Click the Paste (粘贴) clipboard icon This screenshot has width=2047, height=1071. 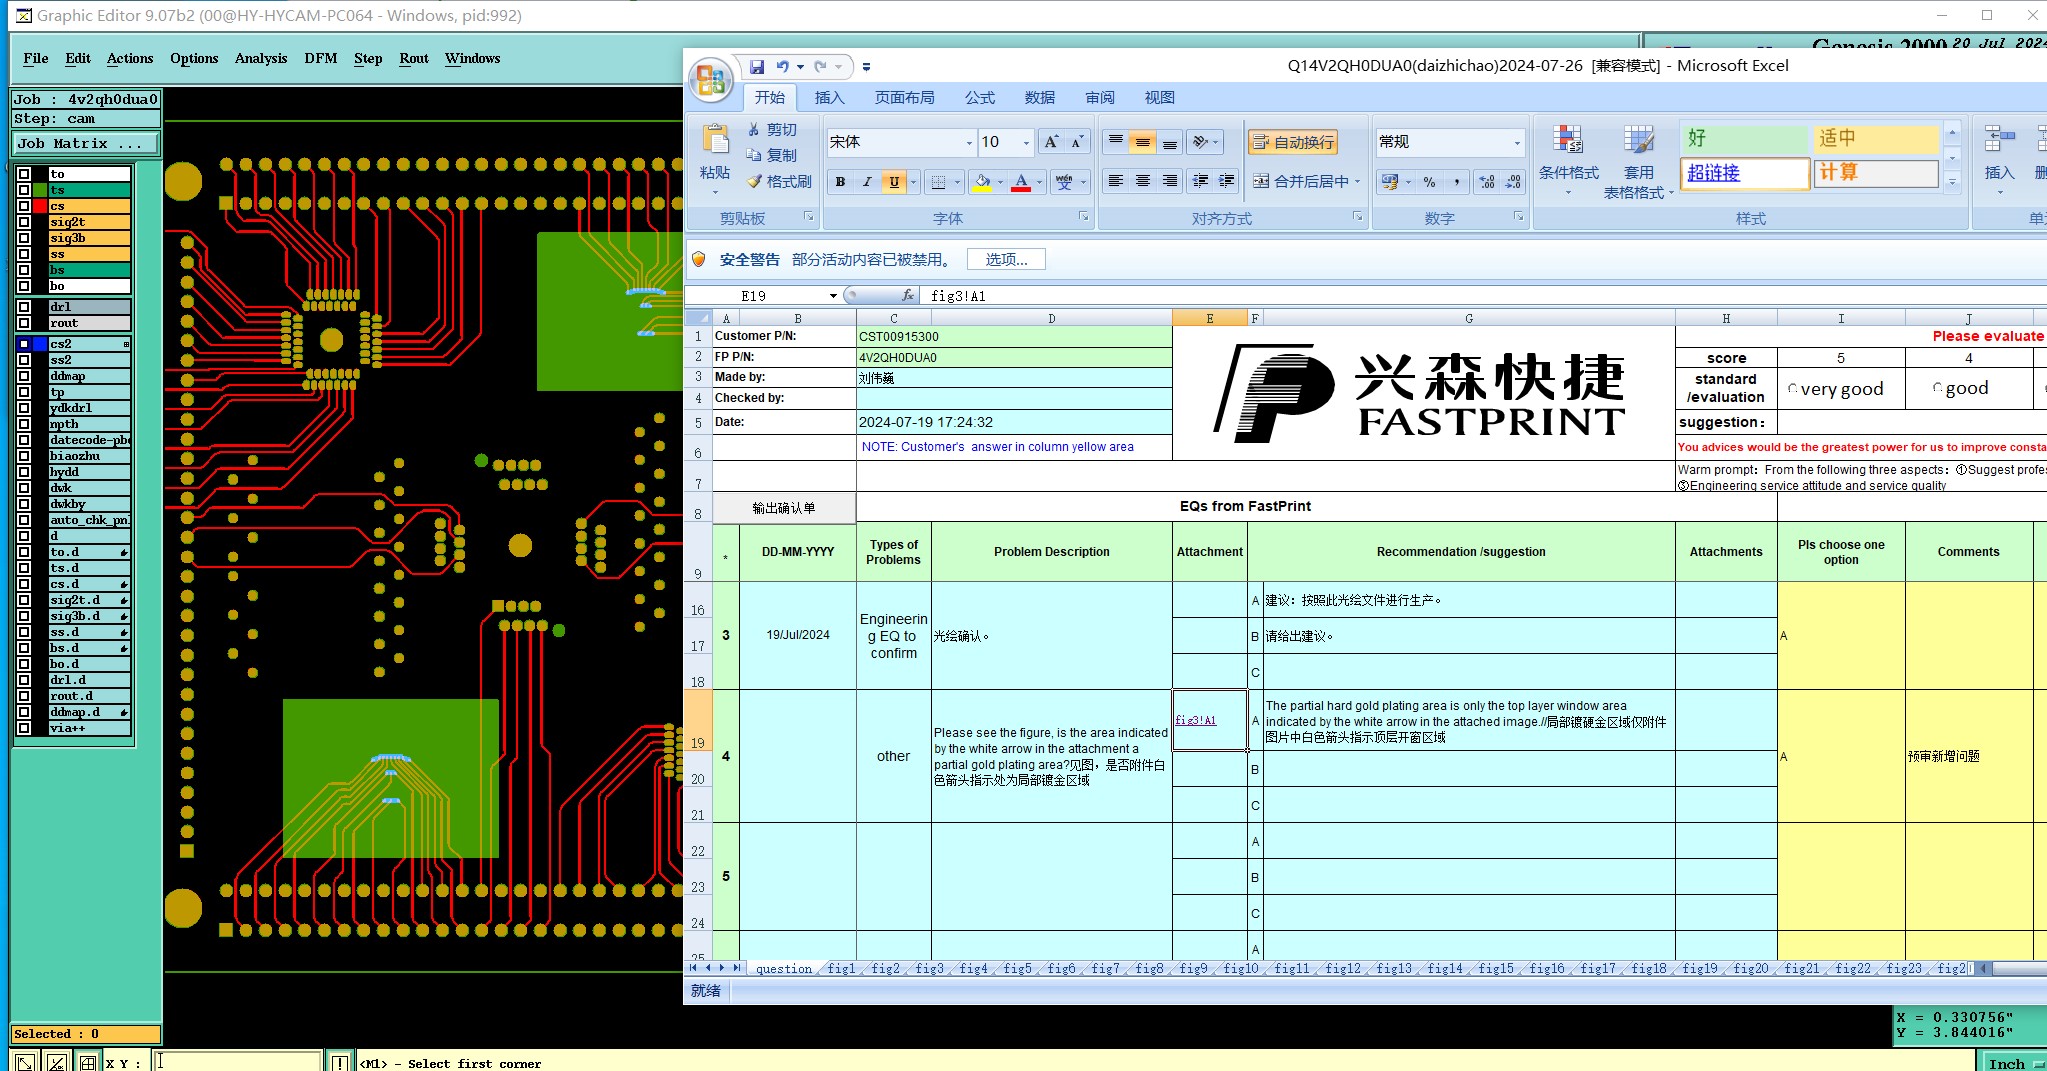click(715, 139)
